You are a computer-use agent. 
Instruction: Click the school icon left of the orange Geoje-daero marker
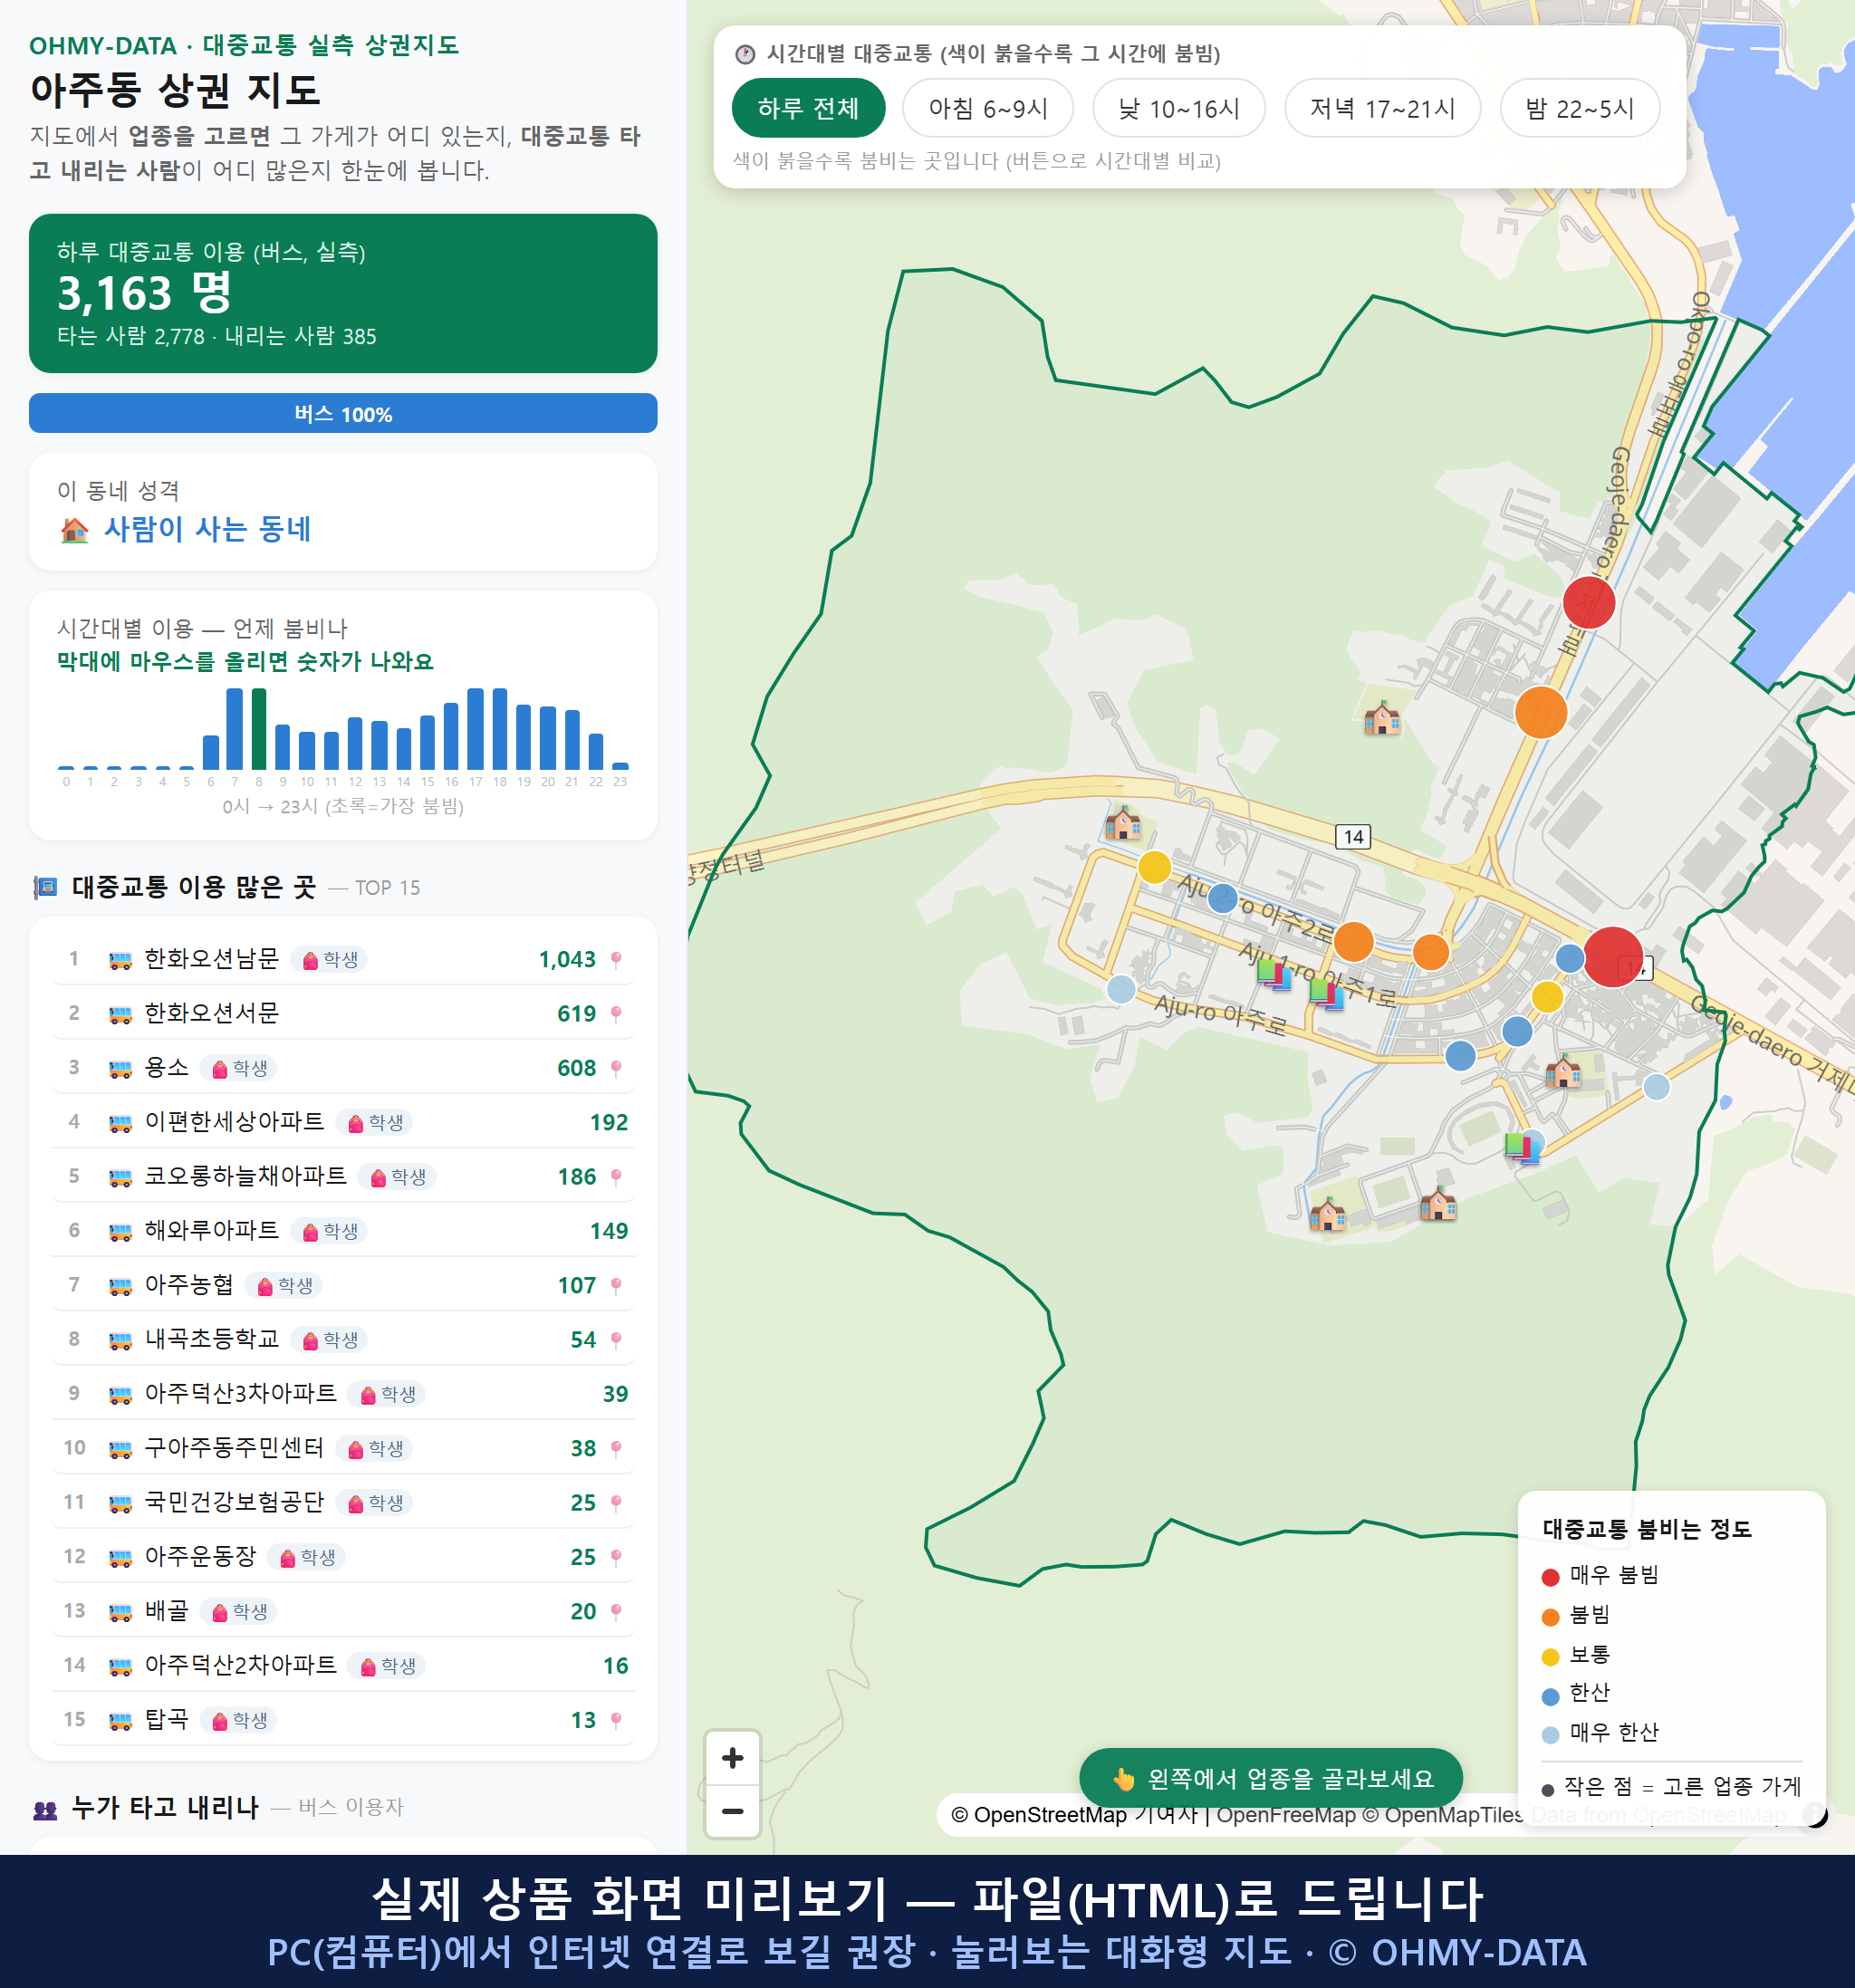(1382, 717)
